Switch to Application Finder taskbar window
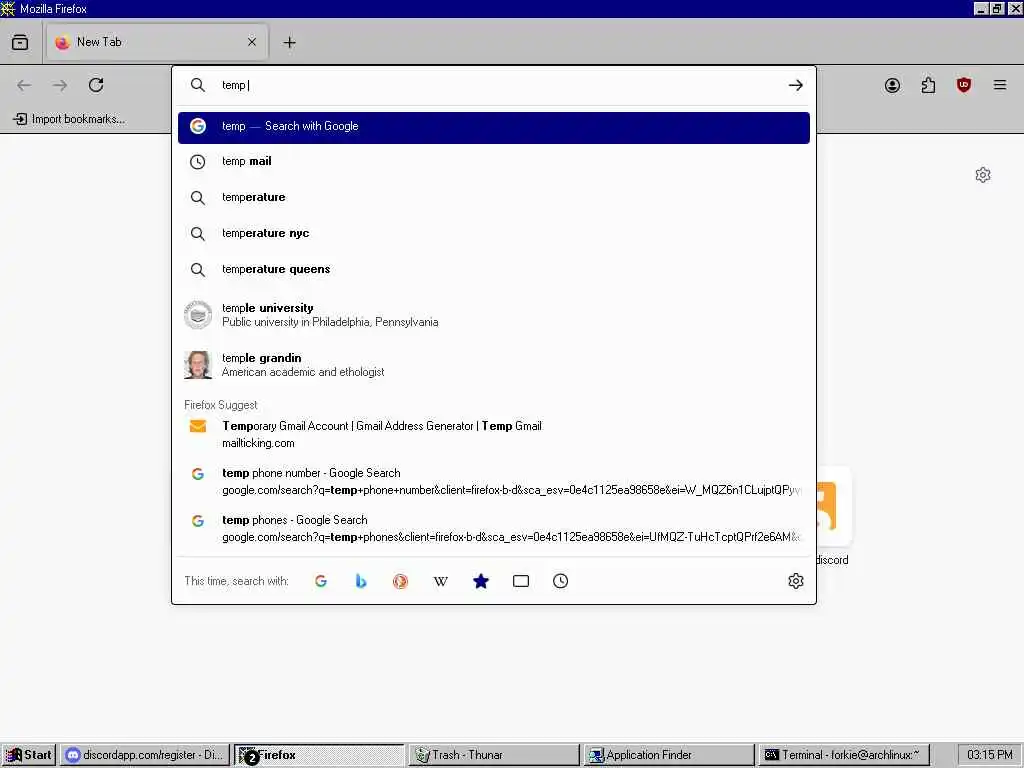The width and height of the screenshot is (1024, 768). (x=669, y=755)
